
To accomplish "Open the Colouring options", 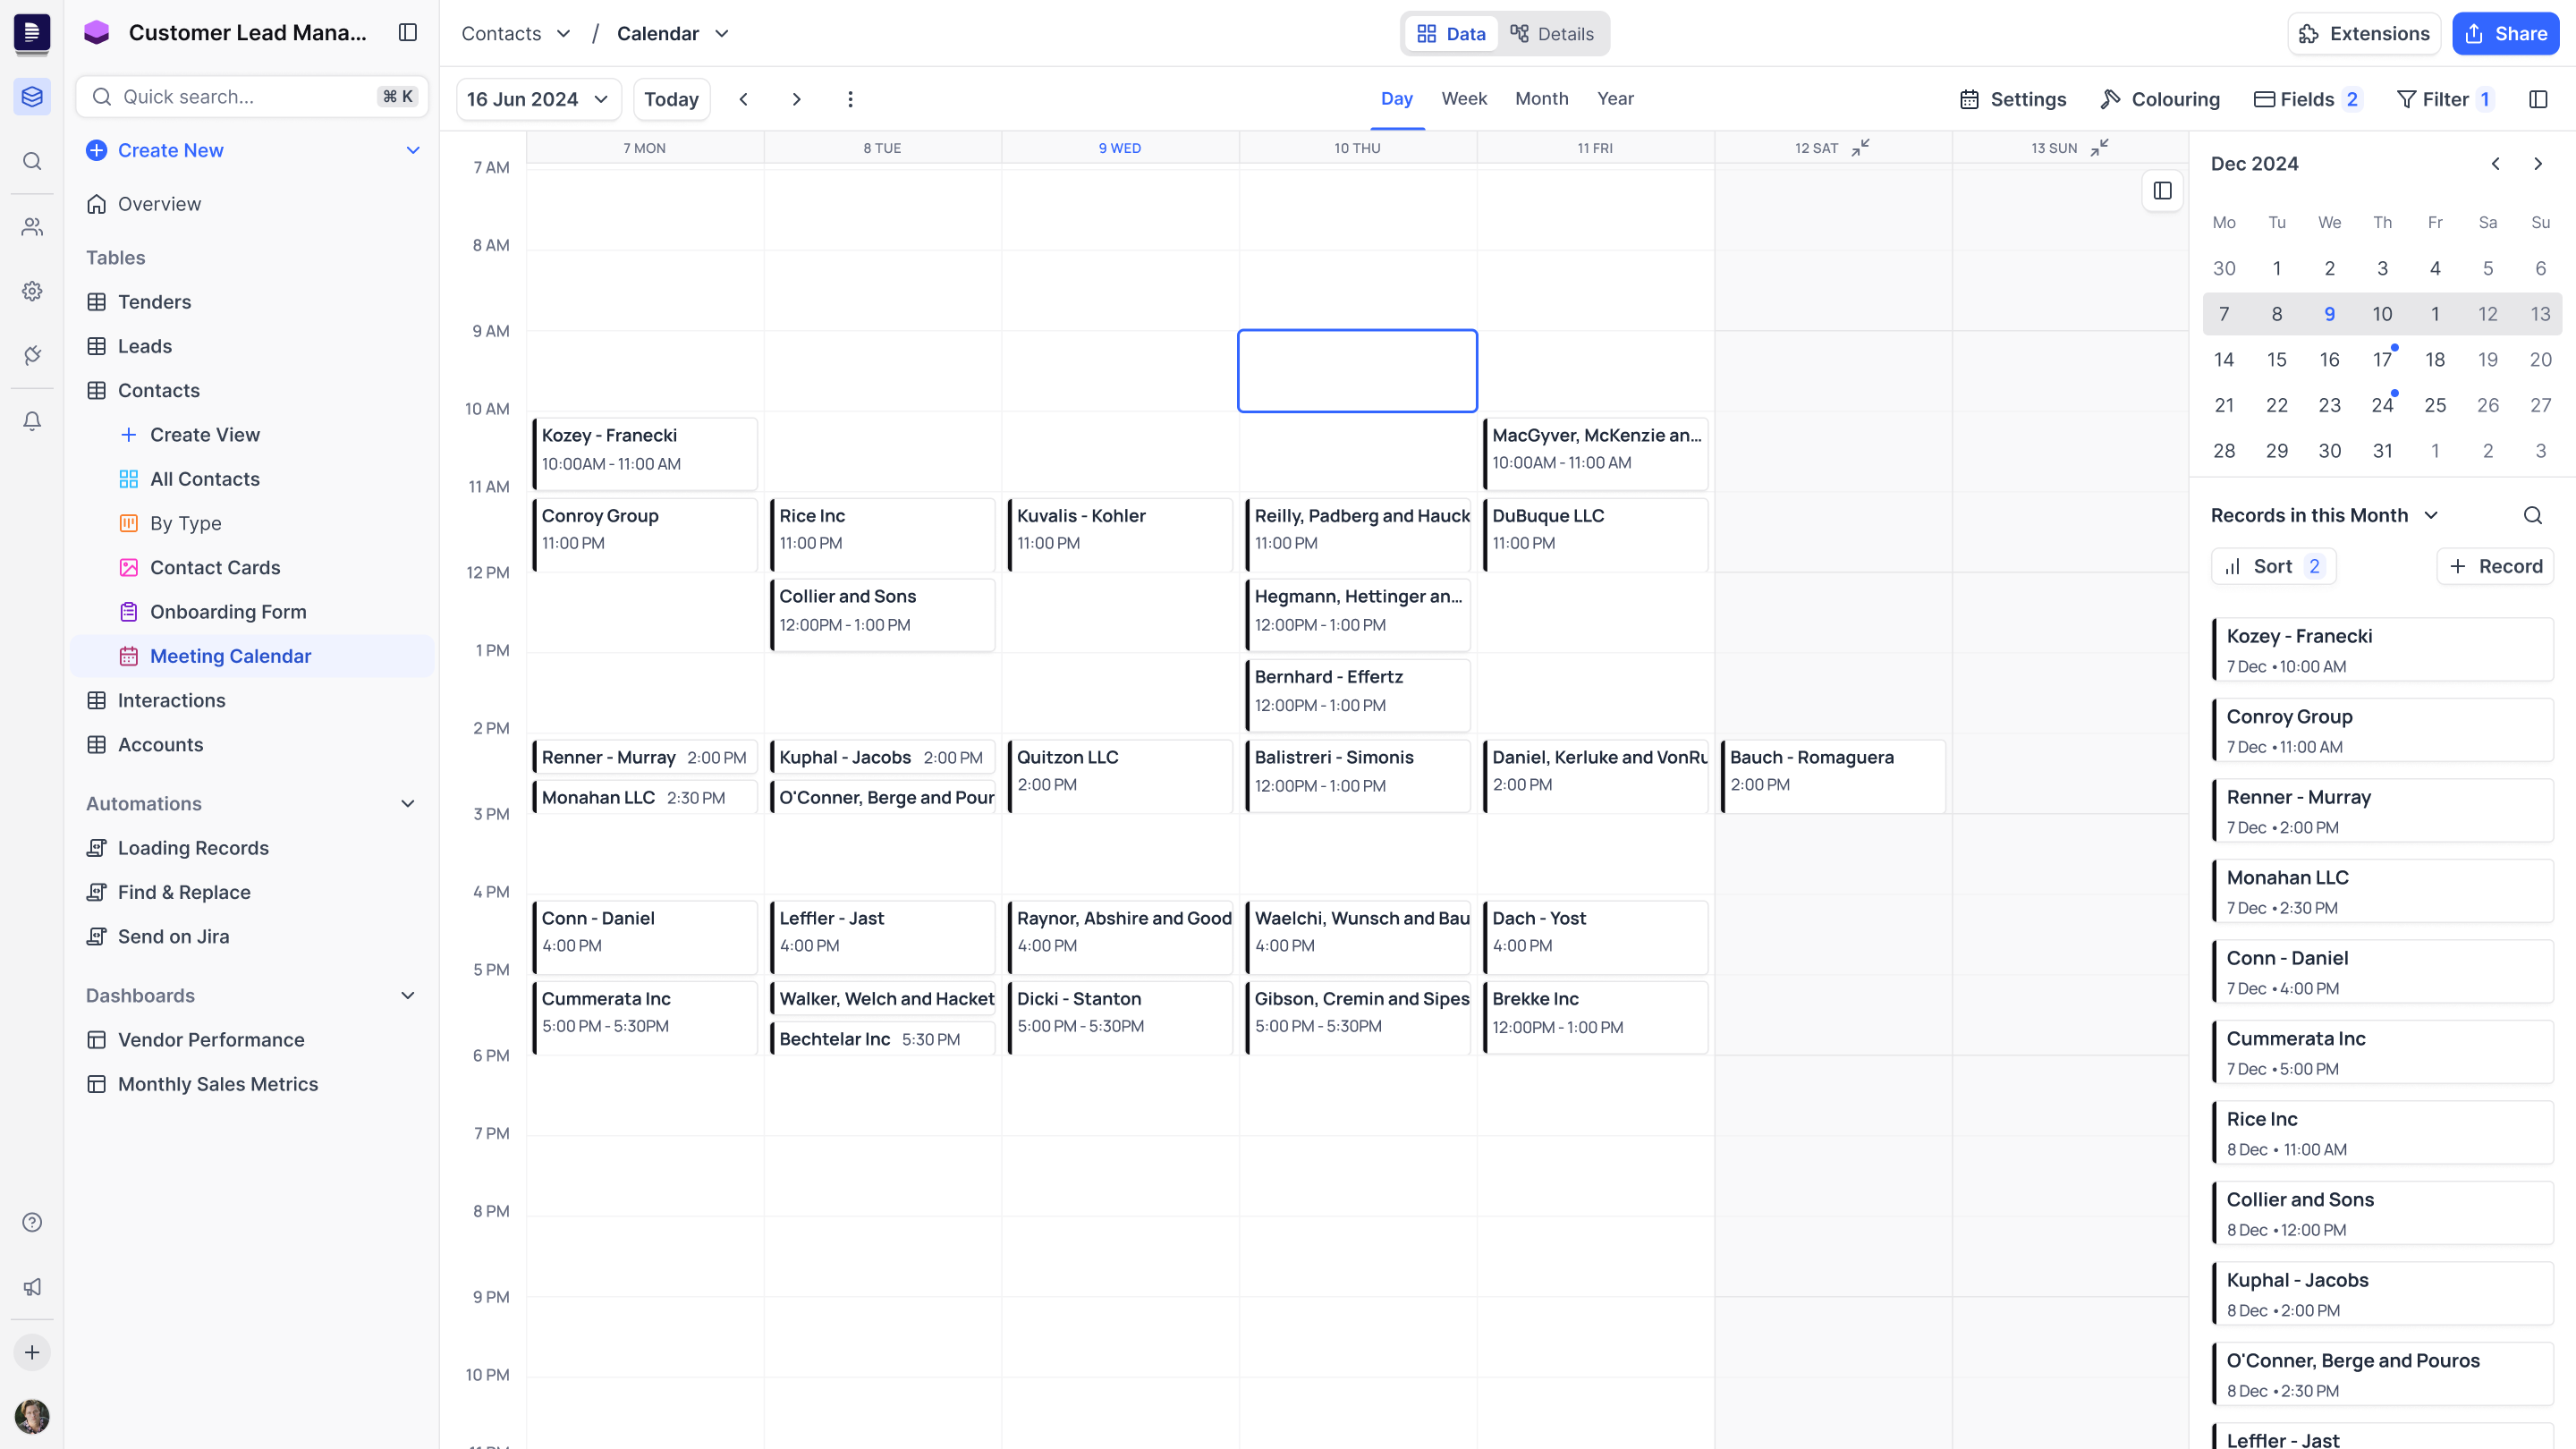I will [2160, 99].
